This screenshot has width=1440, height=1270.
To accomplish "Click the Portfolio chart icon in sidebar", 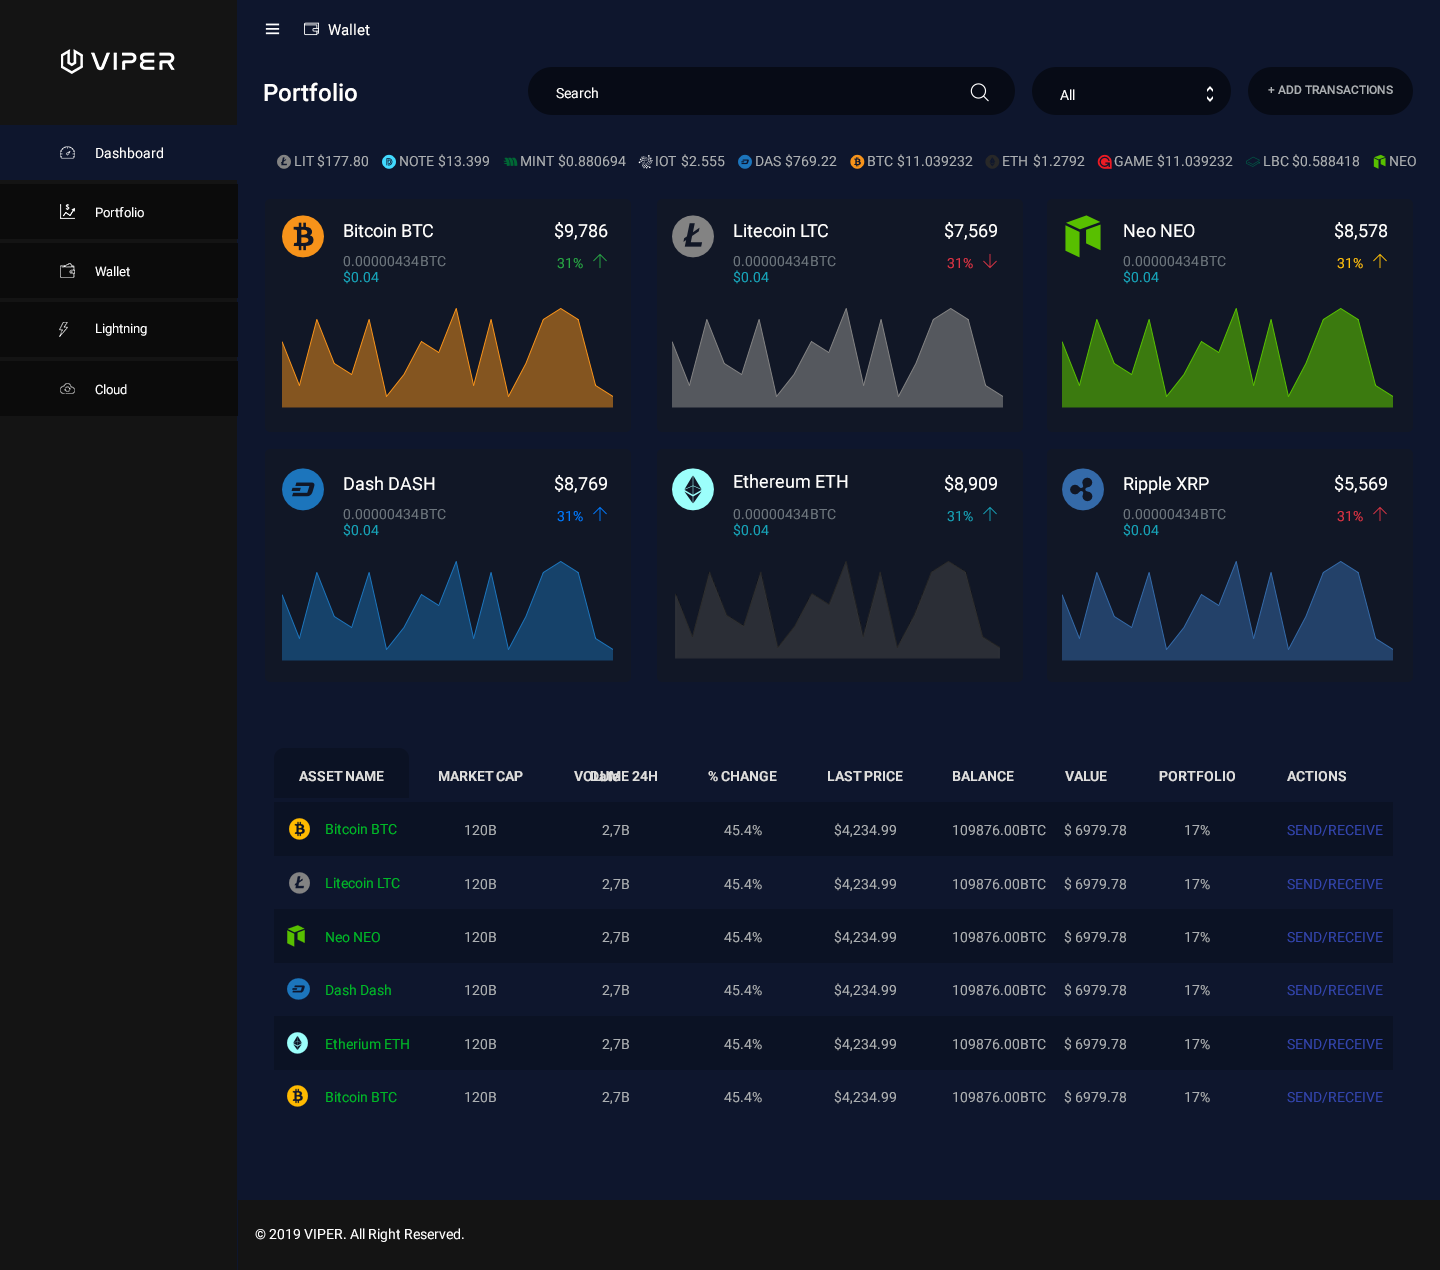I will tap(68, 212).
